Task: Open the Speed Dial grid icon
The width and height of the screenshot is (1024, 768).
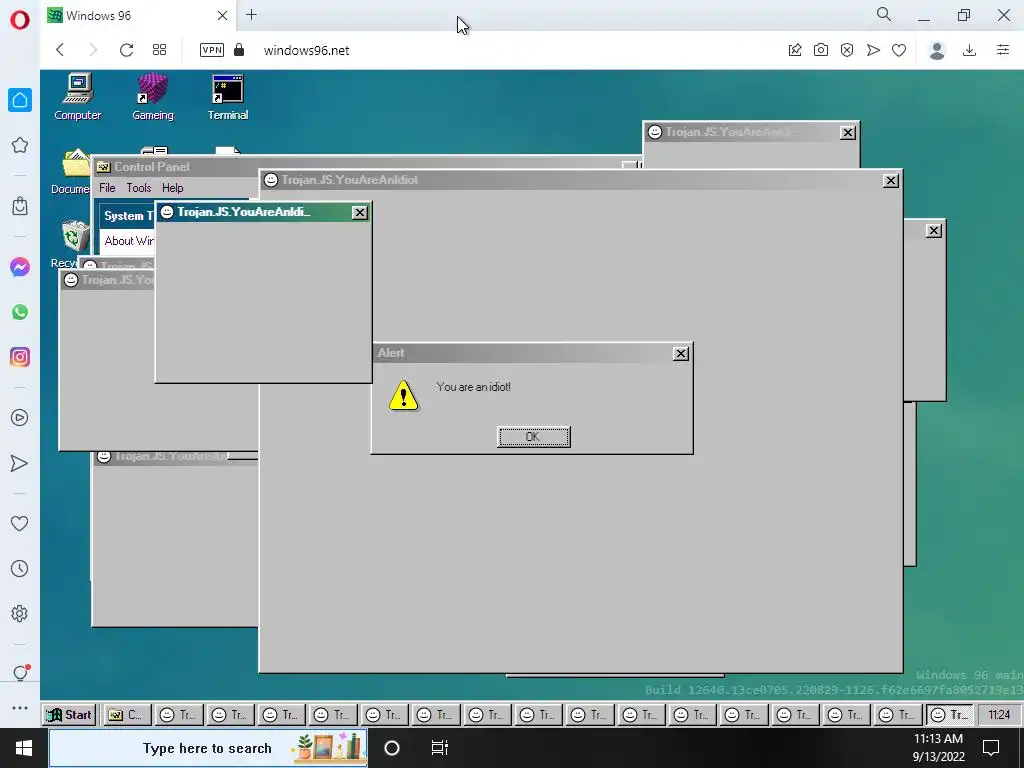Action: pos(159,50)
